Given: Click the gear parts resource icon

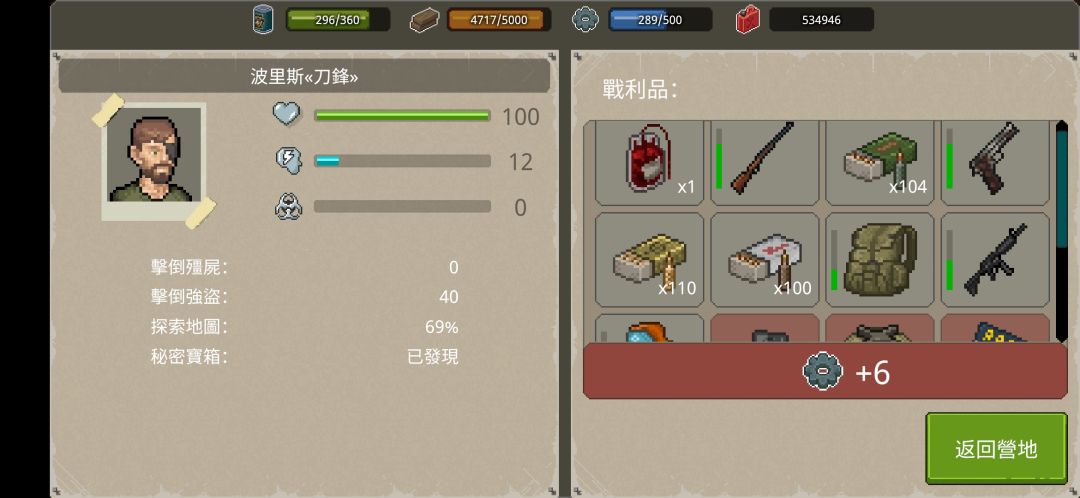Looking at the screenshot, I should 585,19.
